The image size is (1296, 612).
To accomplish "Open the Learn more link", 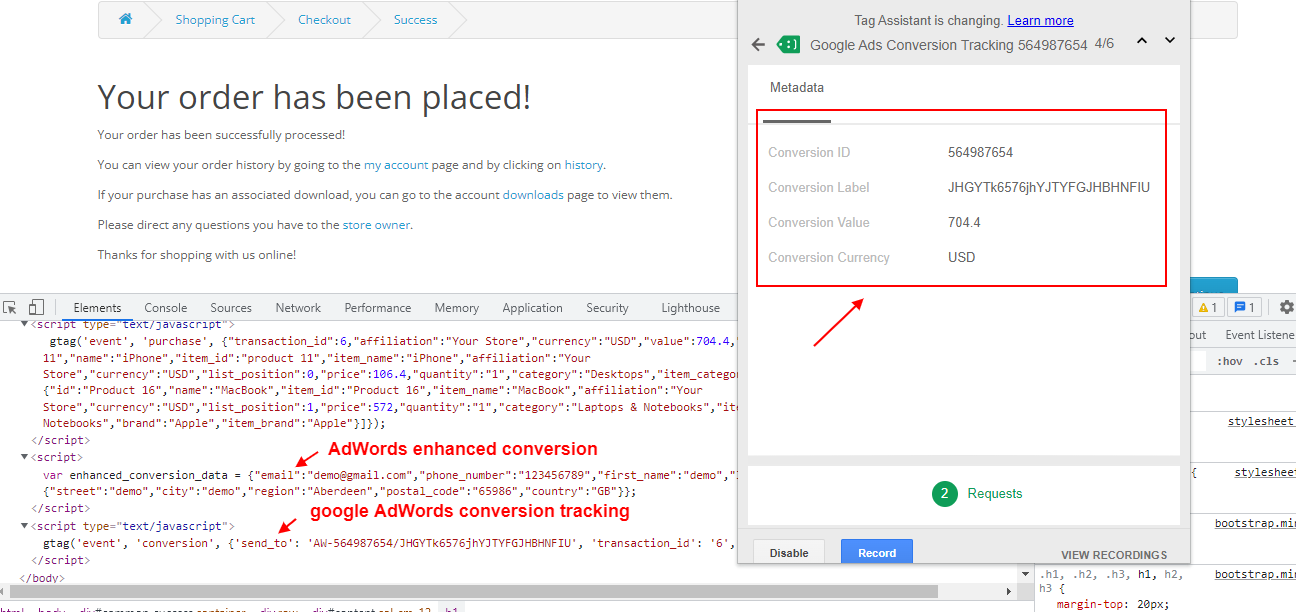I will coord(1040,21).
